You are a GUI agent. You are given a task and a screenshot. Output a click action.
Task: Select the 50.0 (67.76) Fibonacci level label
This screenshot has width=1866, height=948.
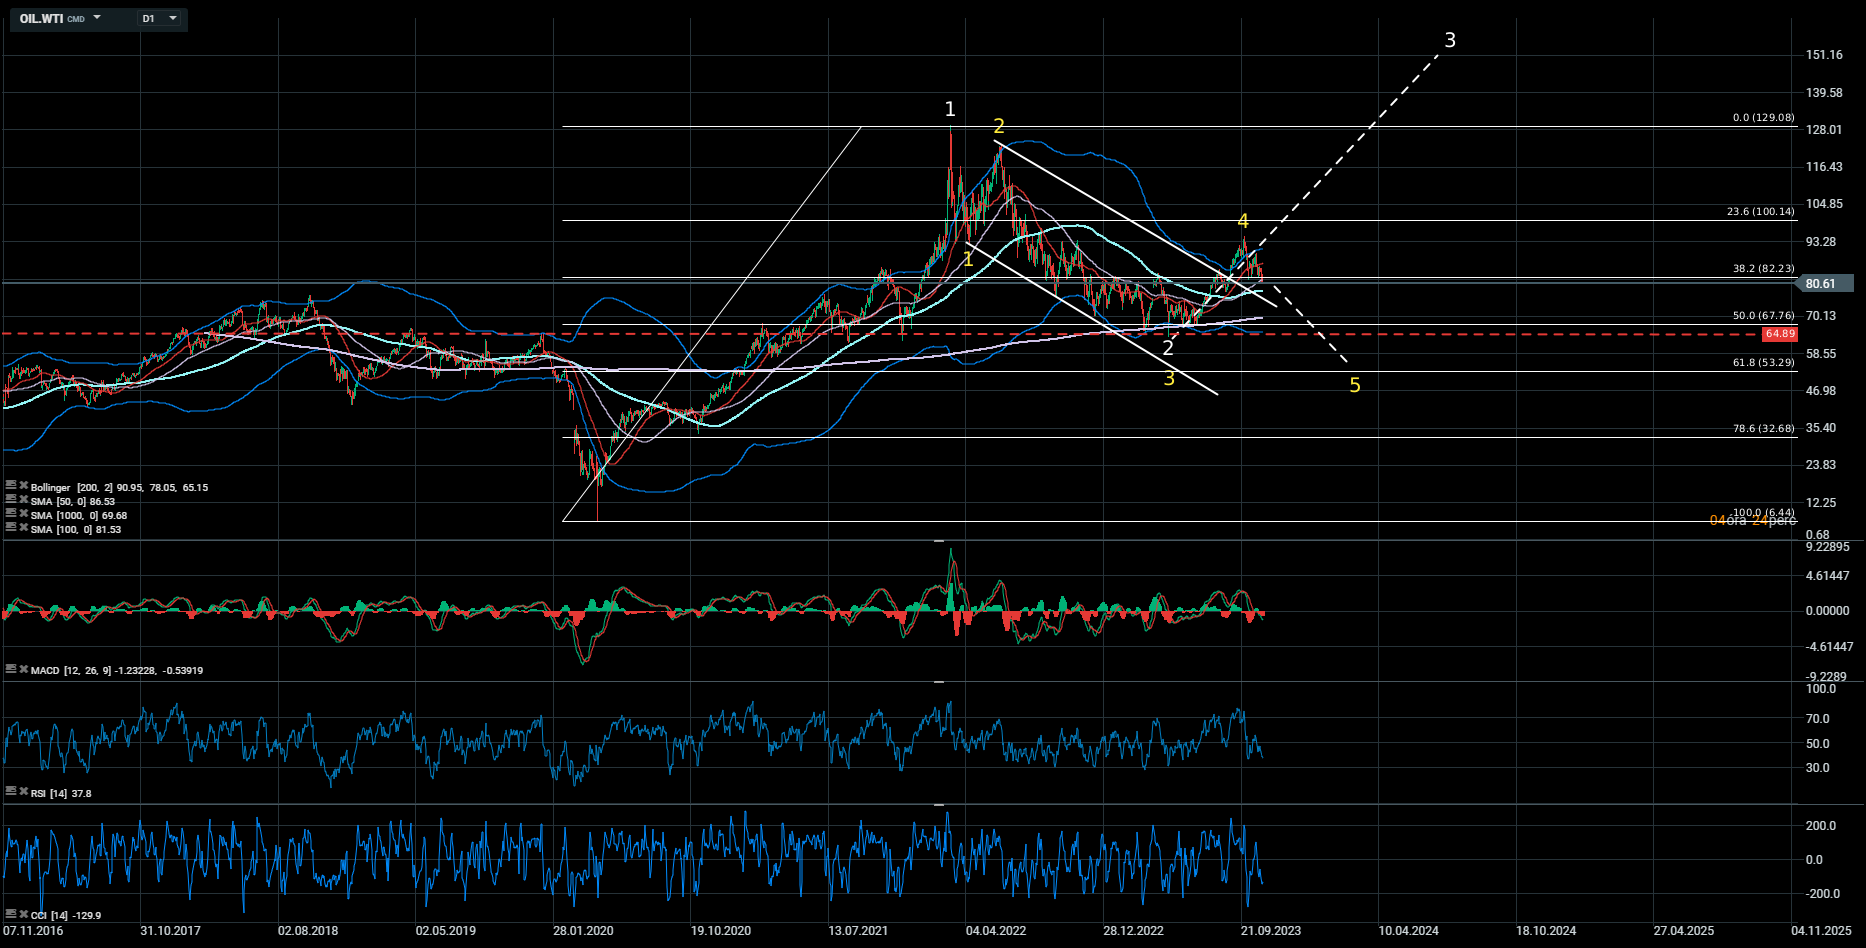coord(1764,316)
